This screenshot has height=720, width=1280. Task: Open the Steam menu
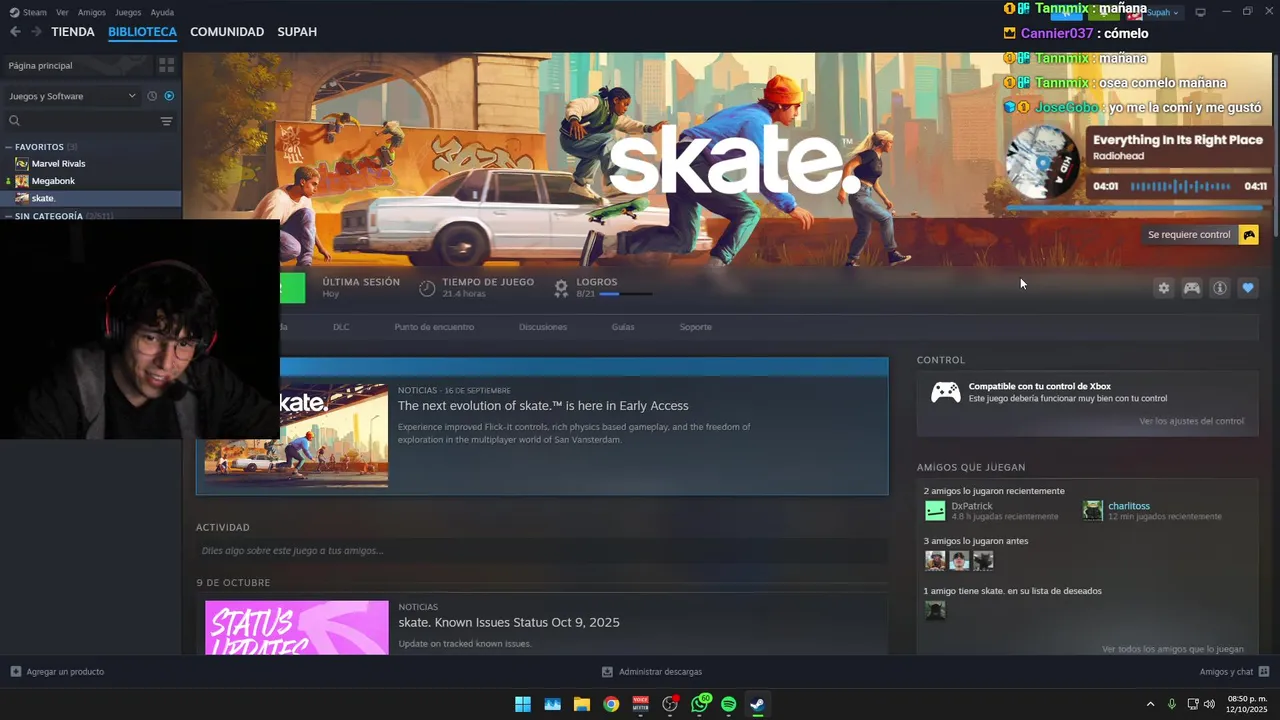tap(29, 12)
